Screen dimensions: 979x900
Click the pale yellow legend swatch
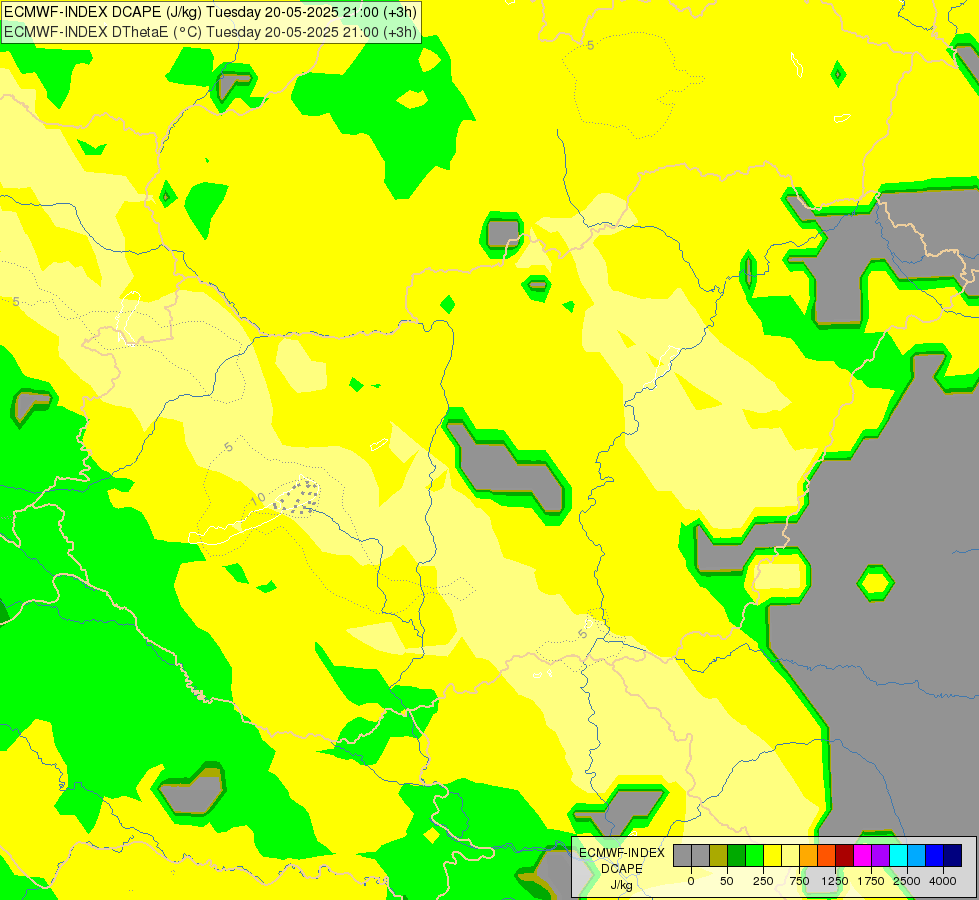tap(790, 856)
